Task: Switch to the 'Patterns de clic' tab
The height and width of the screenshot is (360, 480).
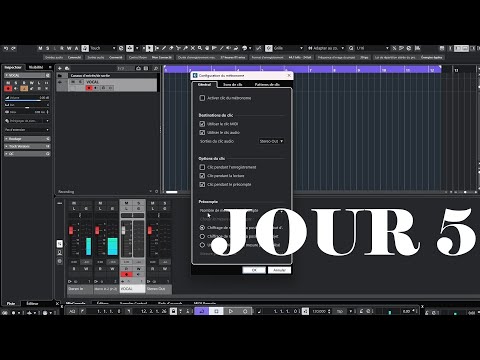Action: 267,84
